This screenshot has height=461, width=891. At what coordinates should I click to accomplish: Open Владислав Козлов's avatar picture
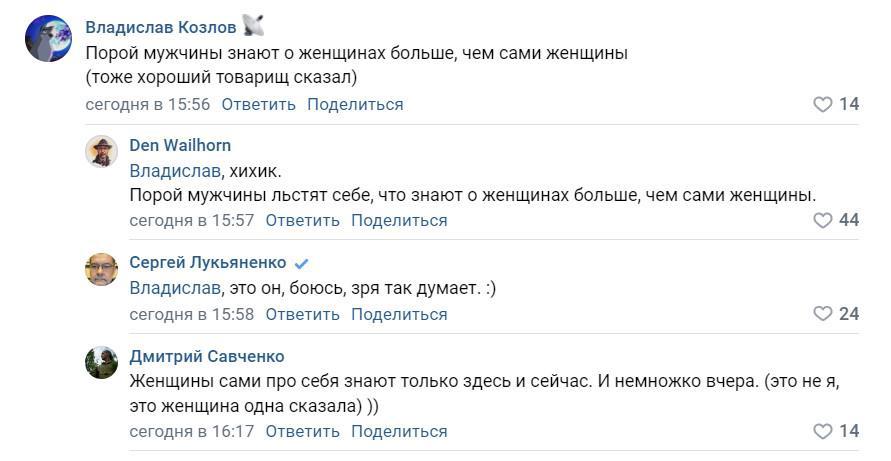coord(48,39)
